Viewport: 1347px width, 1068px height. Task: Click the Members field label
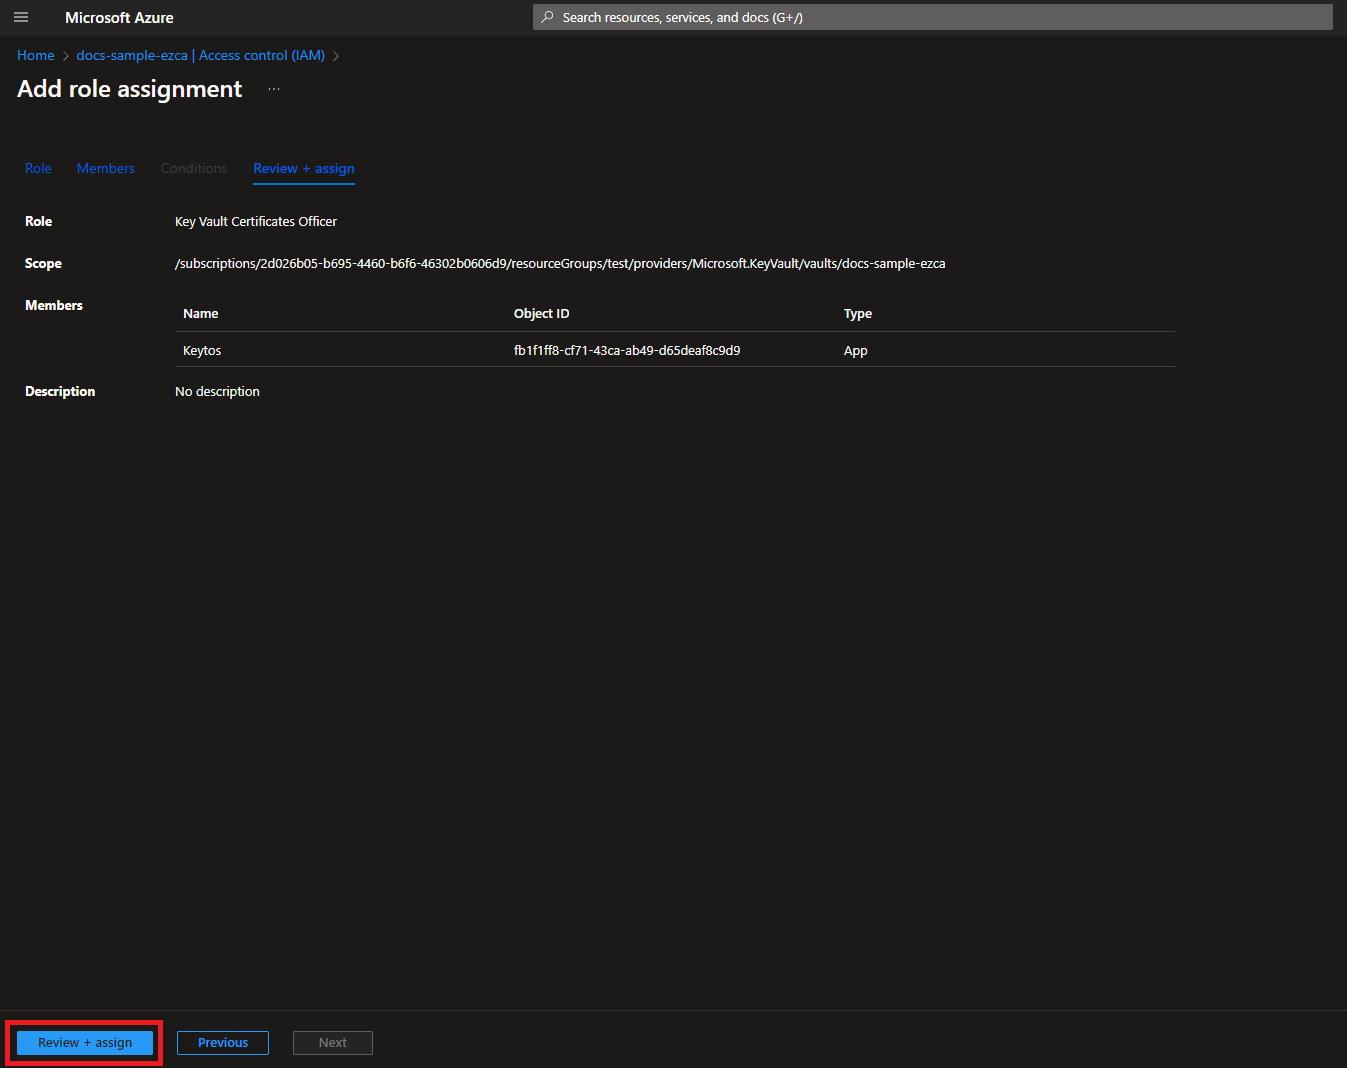click(x=54, y=305)
